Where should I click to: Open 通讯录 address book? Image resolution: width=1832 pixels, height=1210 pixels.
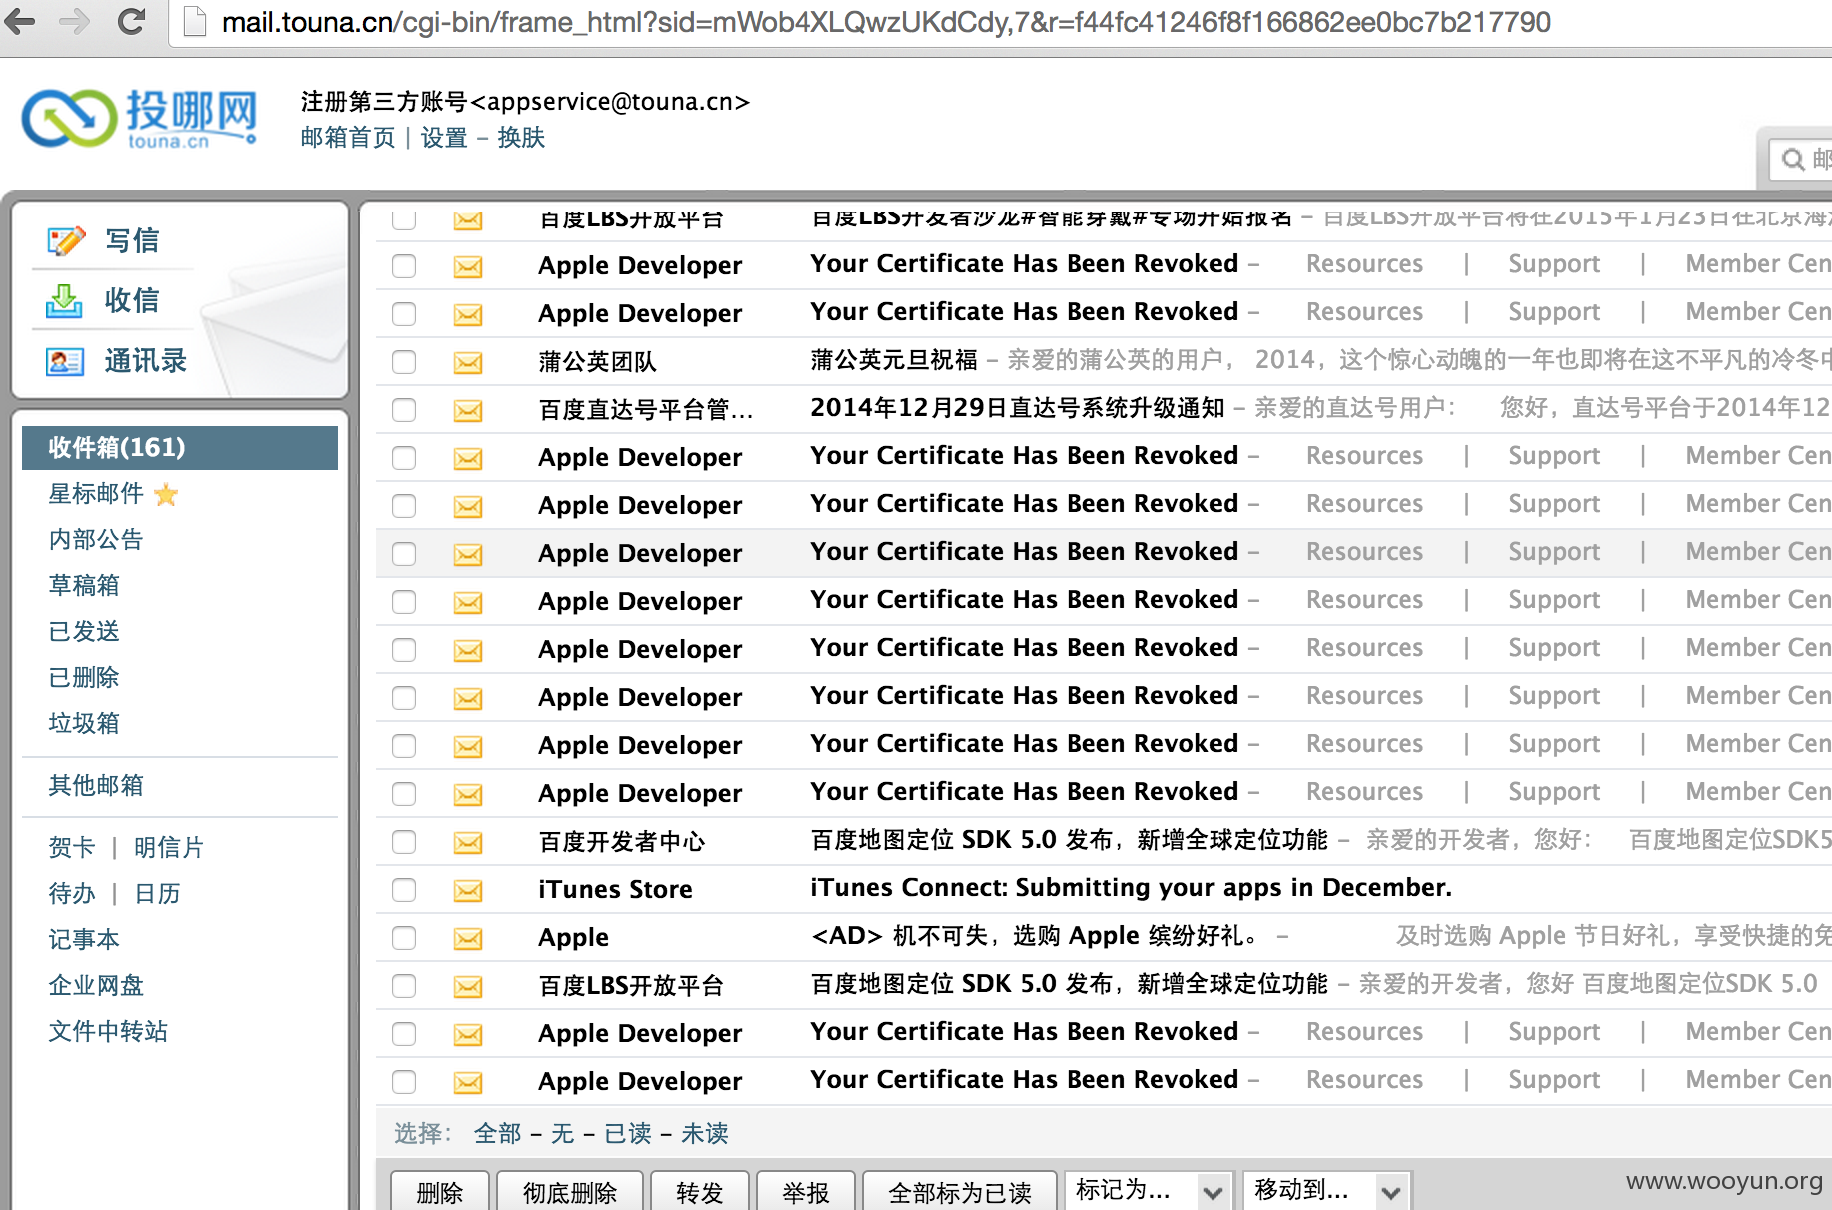[x=146, y=360]
